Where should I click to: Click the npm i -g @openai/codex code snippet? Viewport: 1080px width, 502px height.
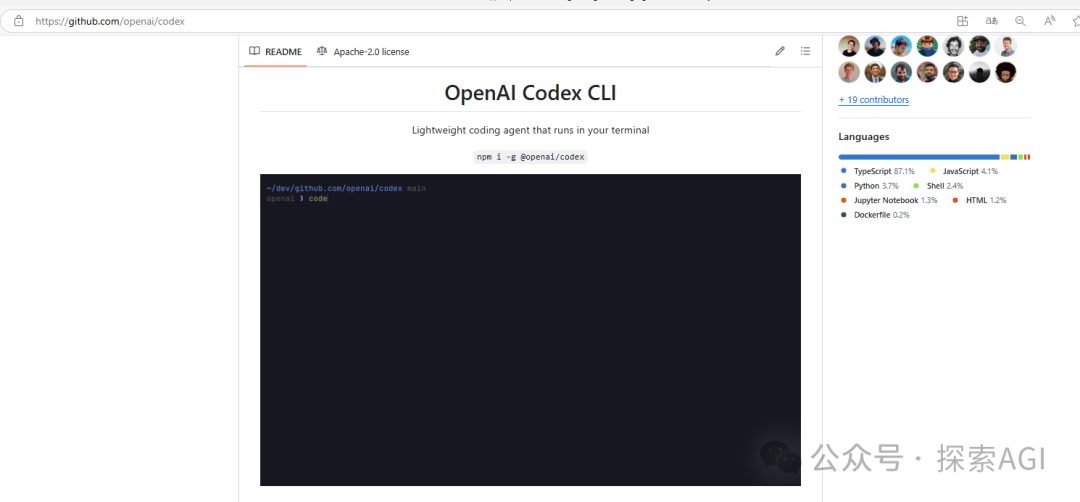click(x=530, y=157)
